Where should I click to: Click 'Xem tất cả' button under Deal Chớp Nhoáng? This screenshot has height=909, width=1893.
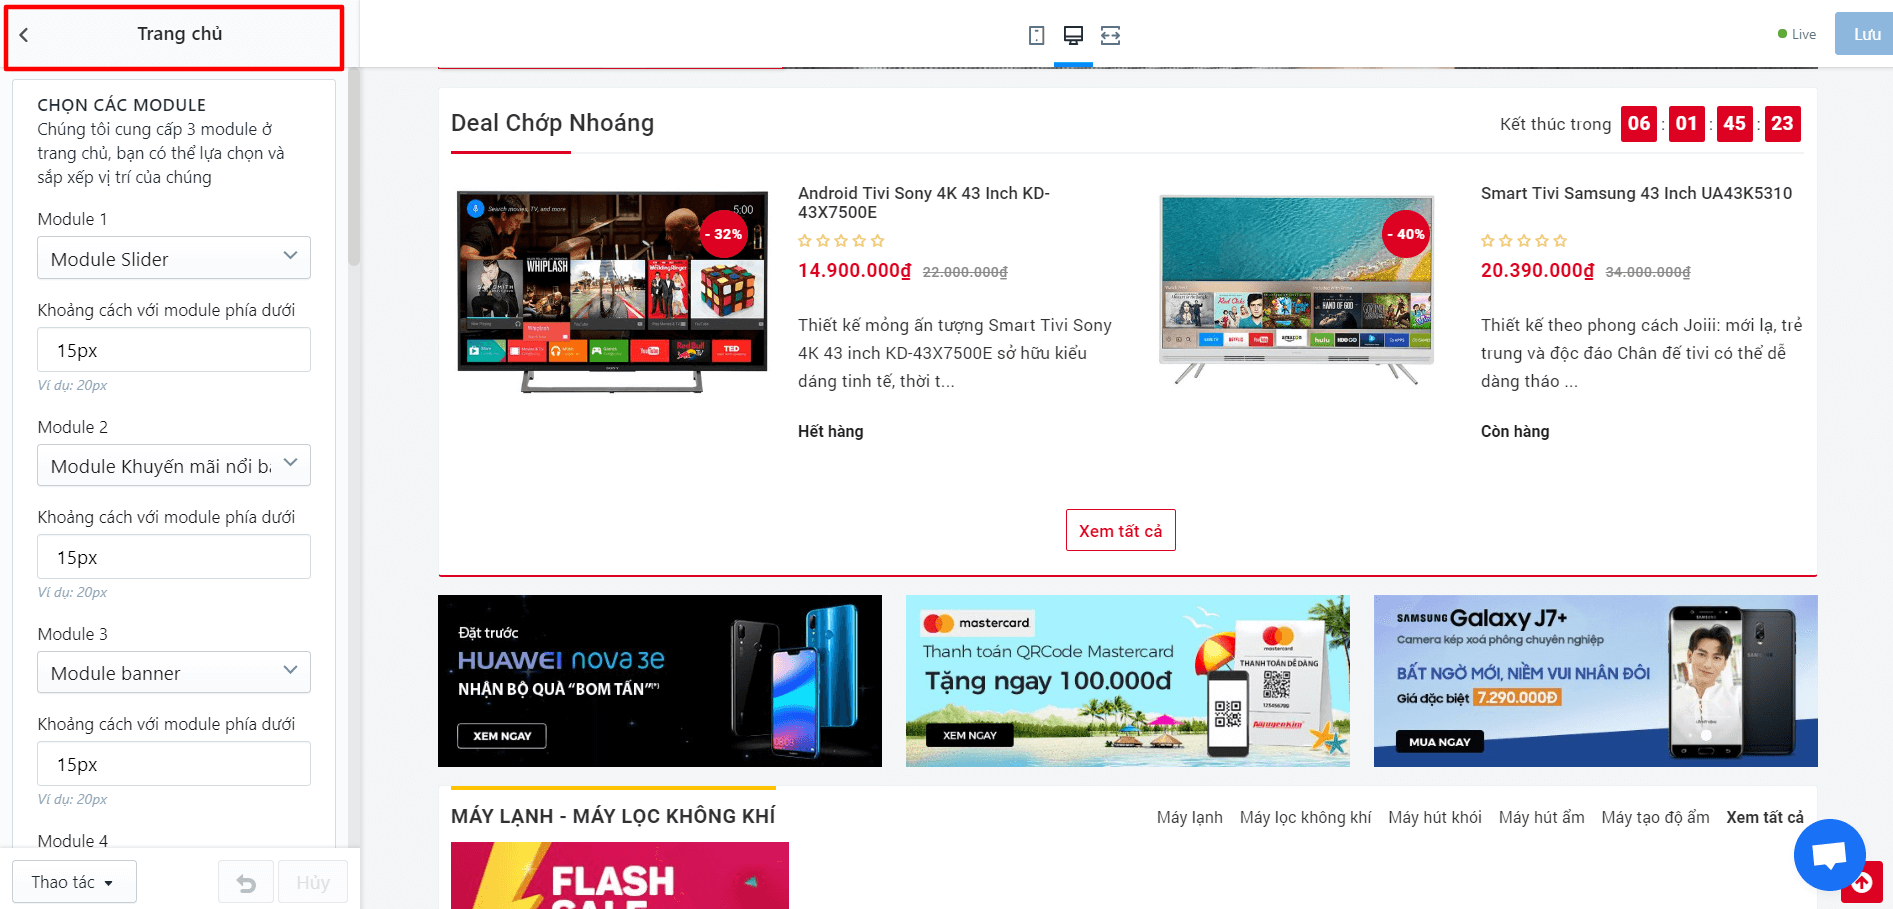coord(1120,531)
